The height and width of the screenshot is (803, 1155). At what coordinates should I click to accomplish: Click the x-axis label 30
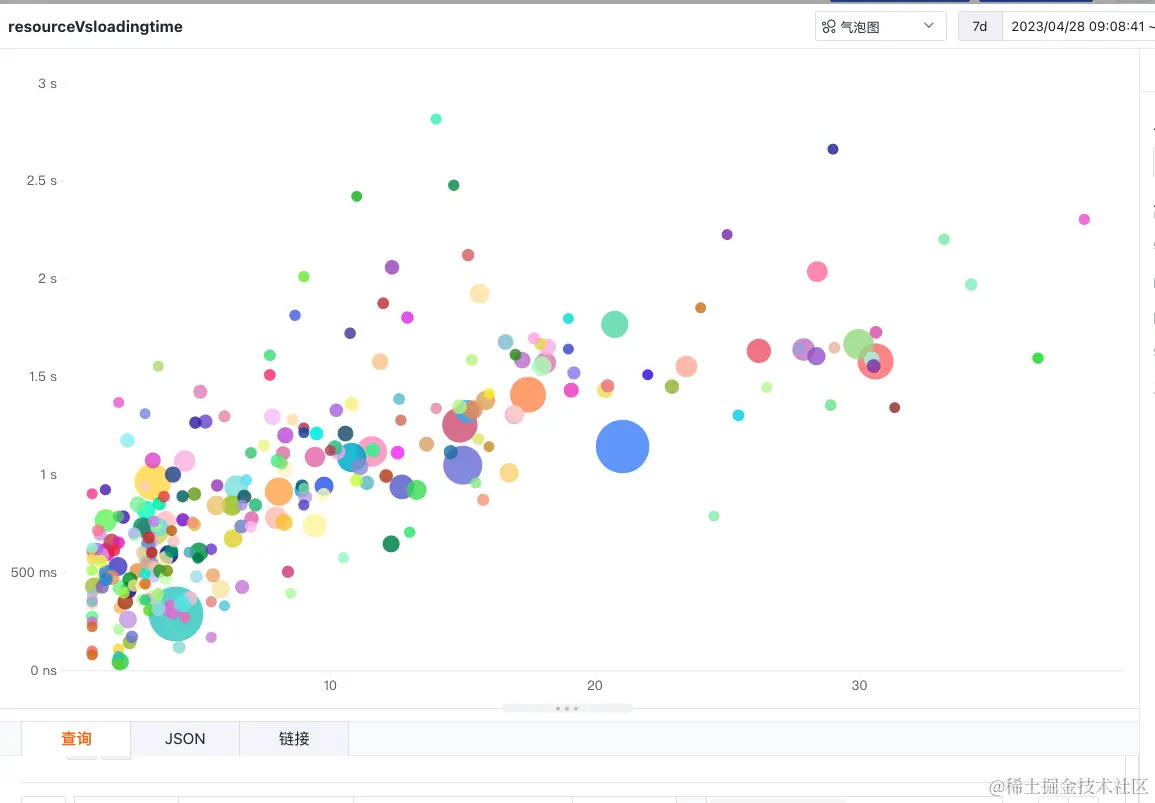(x=859, y=685)
